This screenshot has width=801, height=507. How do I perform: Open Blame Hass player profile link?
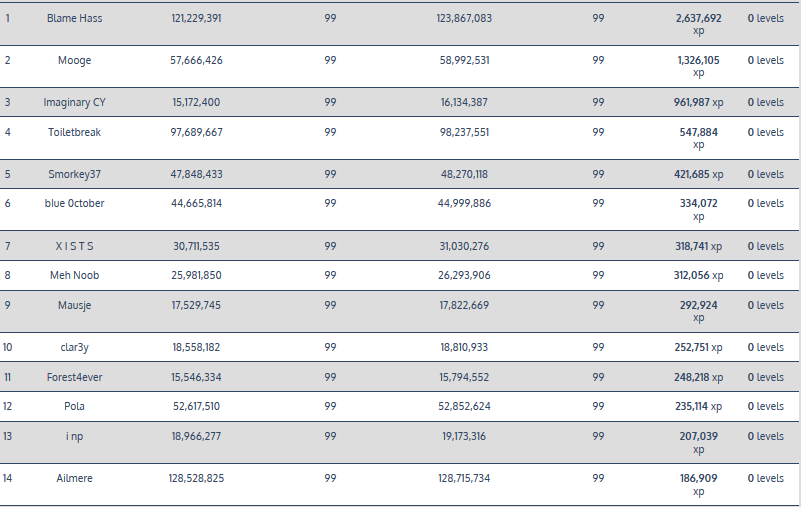(x=74, y=19)
